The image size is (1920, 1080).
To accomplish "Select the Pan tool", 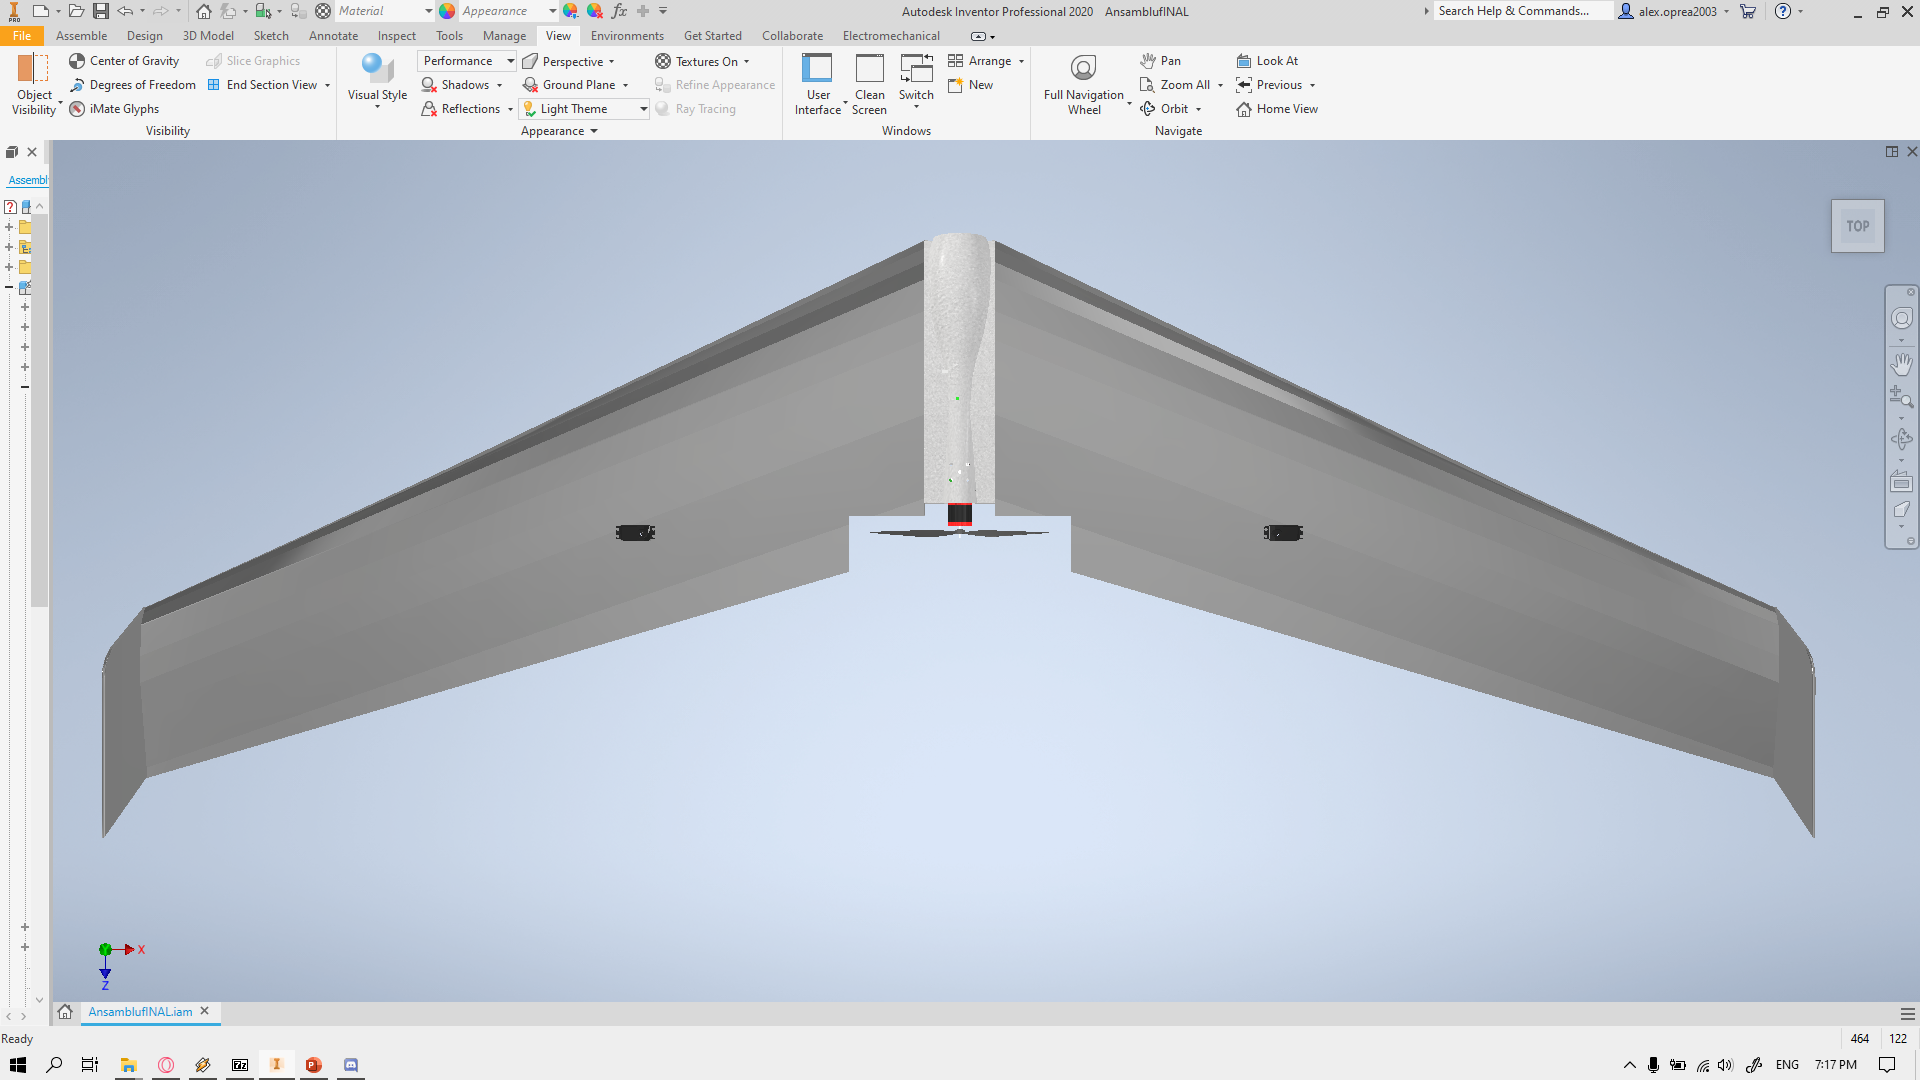I will (x=1160, y=61).
